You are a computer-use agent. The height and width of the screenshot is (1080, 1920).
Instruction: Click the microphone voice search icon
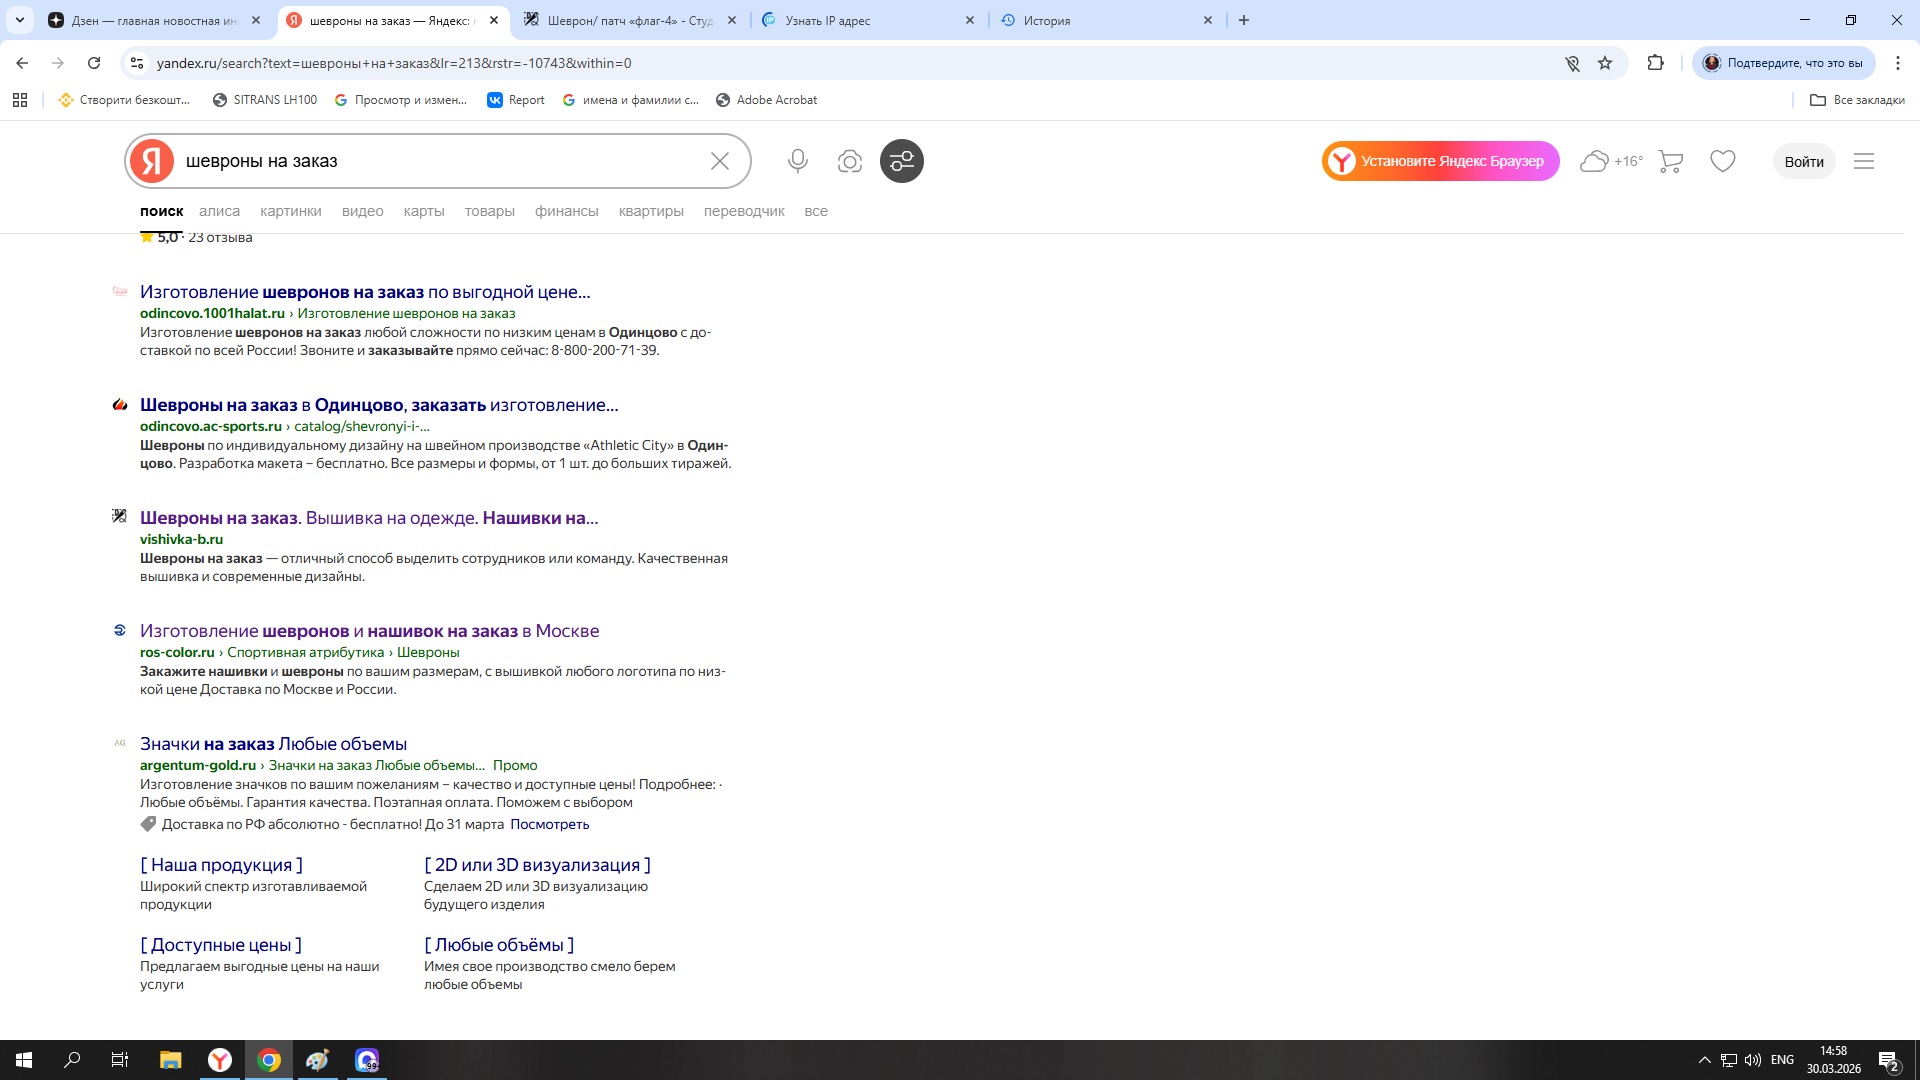click(x=797, y=161)
